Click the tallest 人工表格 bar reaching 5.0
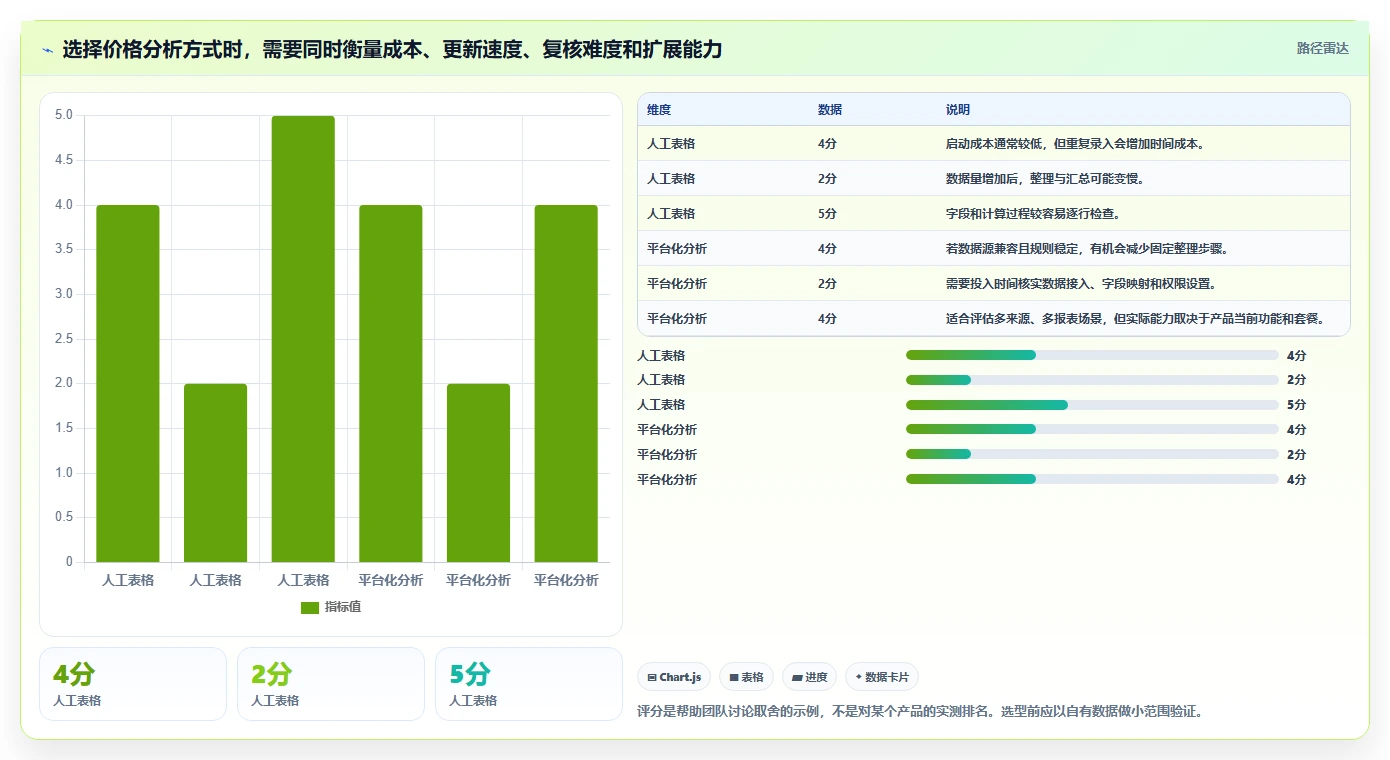Viewport: 1390px width, 760px height. click(x=303, y=339)
